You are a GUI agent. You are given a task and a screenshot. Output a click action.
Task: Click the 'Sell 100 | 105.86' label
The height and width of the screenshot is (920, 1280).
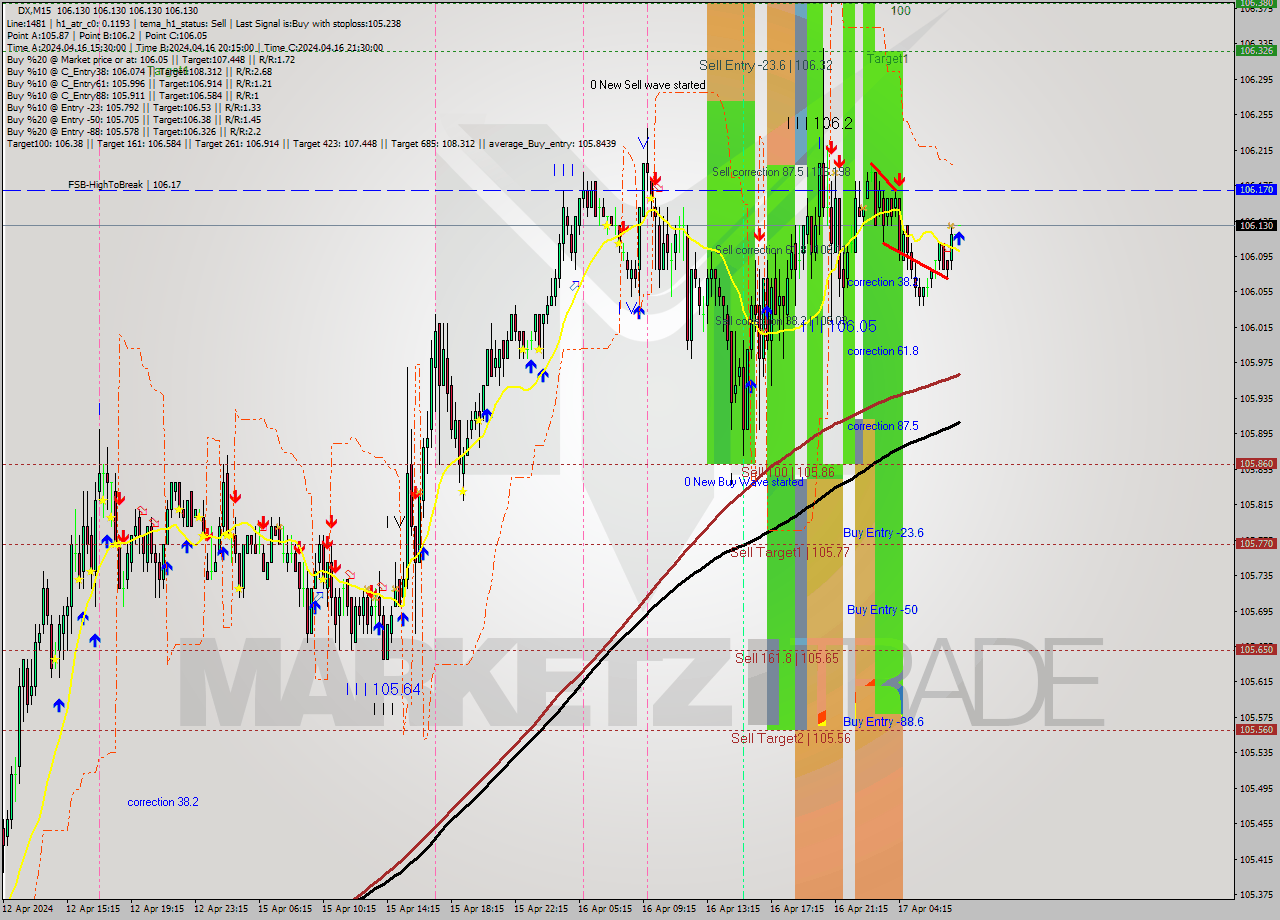coord(786,472)
